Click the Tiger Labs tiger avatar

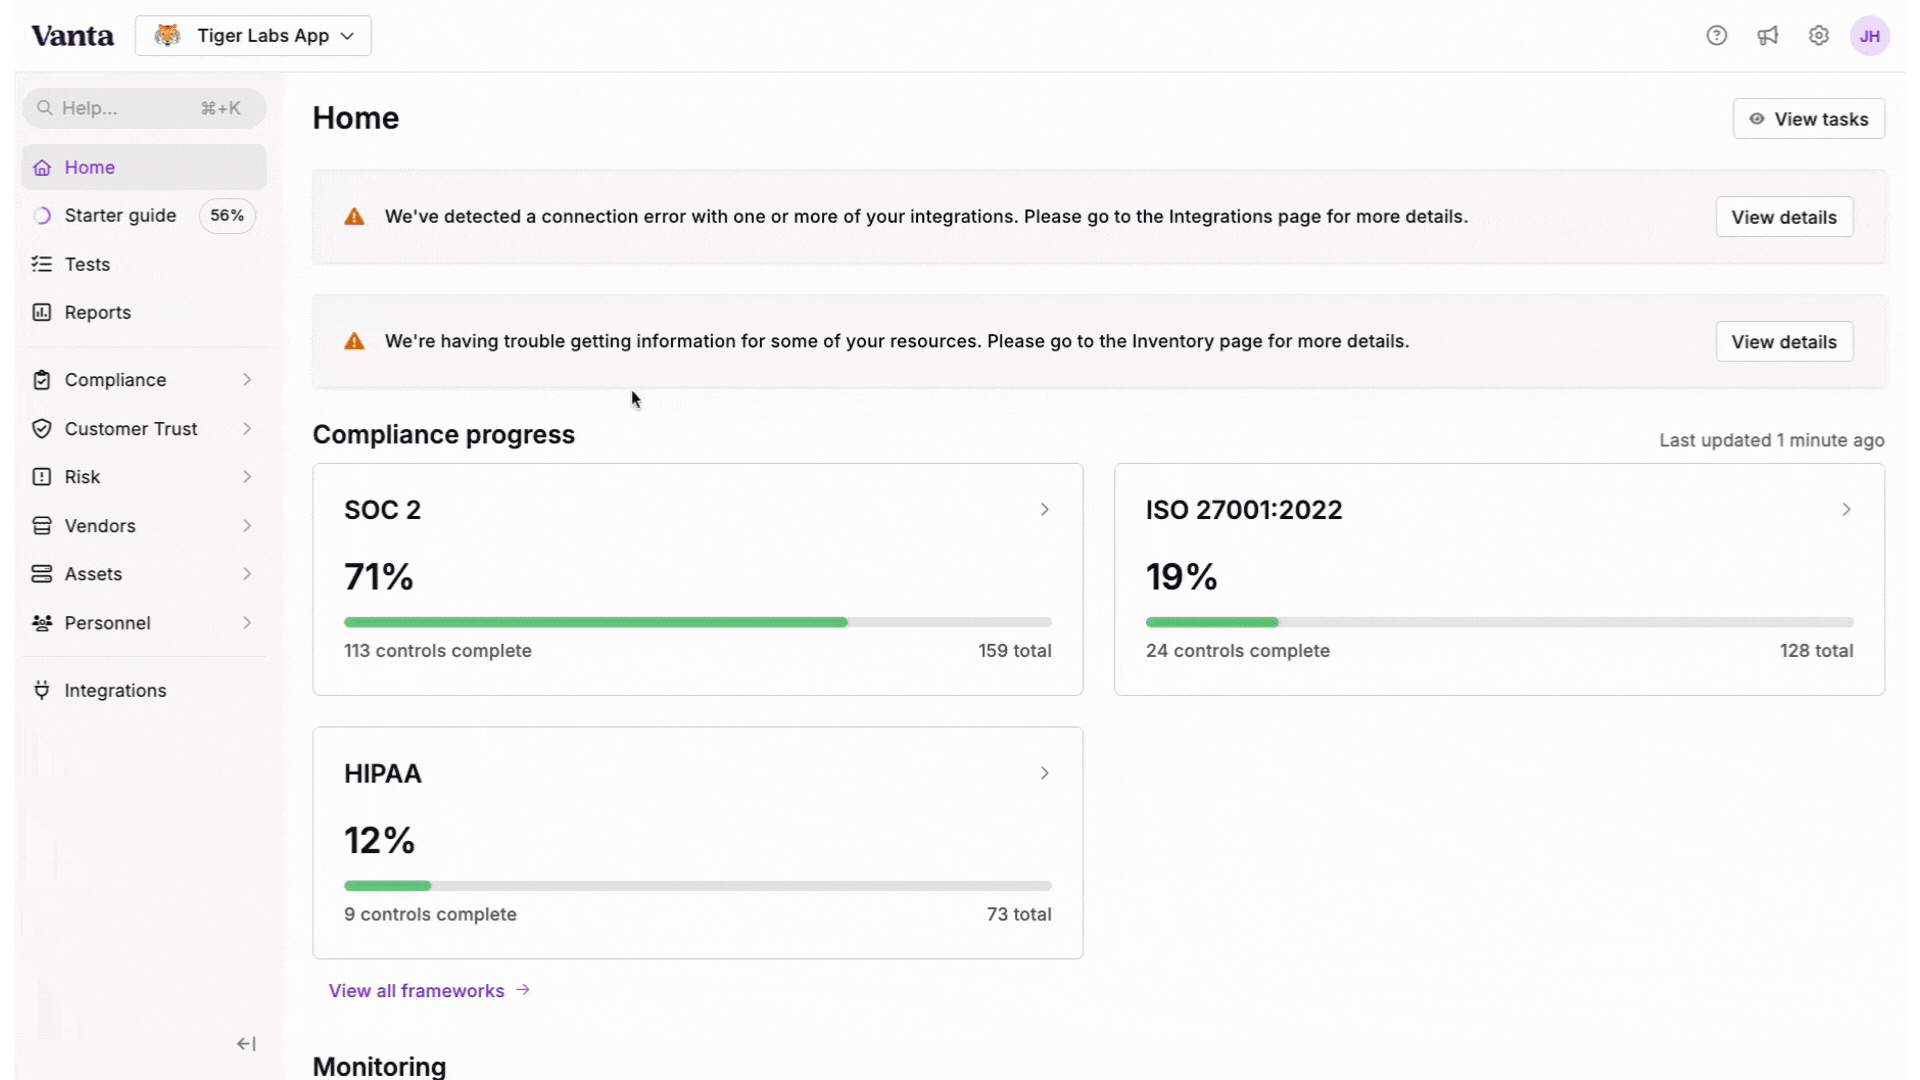pos(167,36)
